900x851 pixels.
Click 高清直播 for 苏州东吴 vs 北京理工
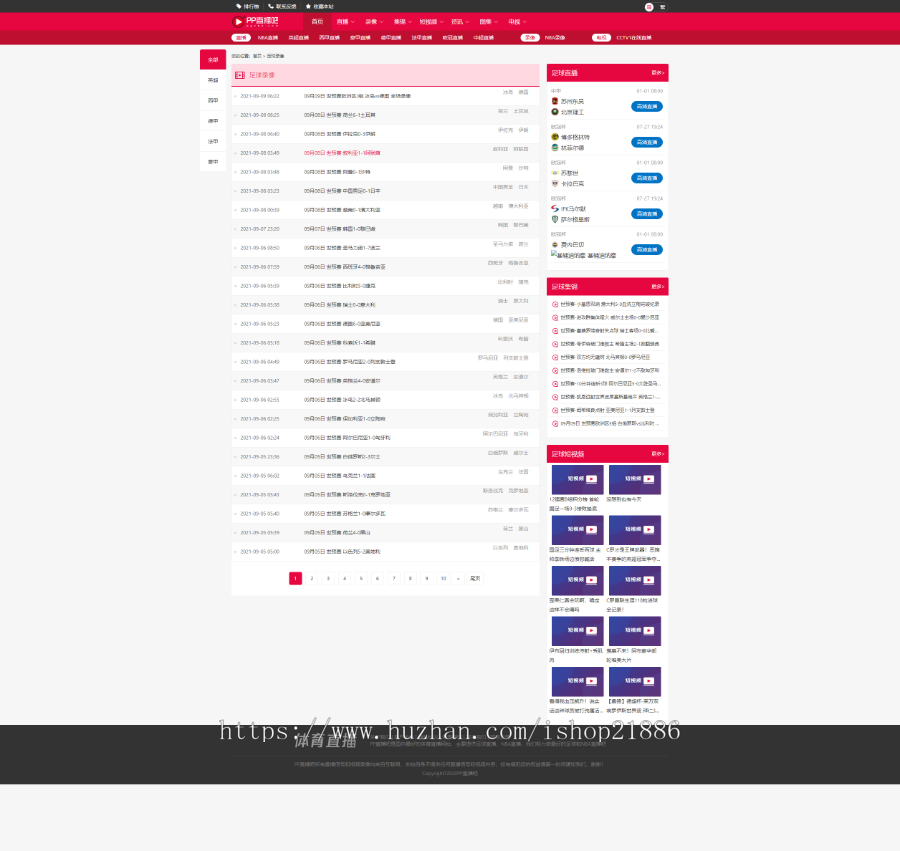point(647,107)
